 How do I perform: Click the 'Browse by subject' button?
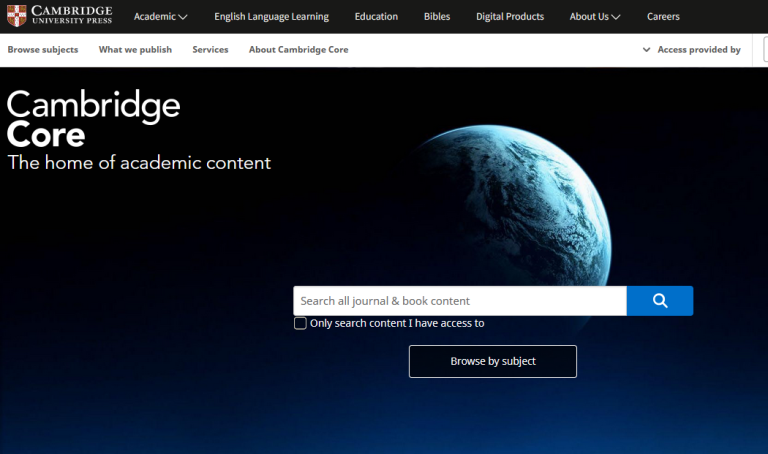(x=493, y=361)
